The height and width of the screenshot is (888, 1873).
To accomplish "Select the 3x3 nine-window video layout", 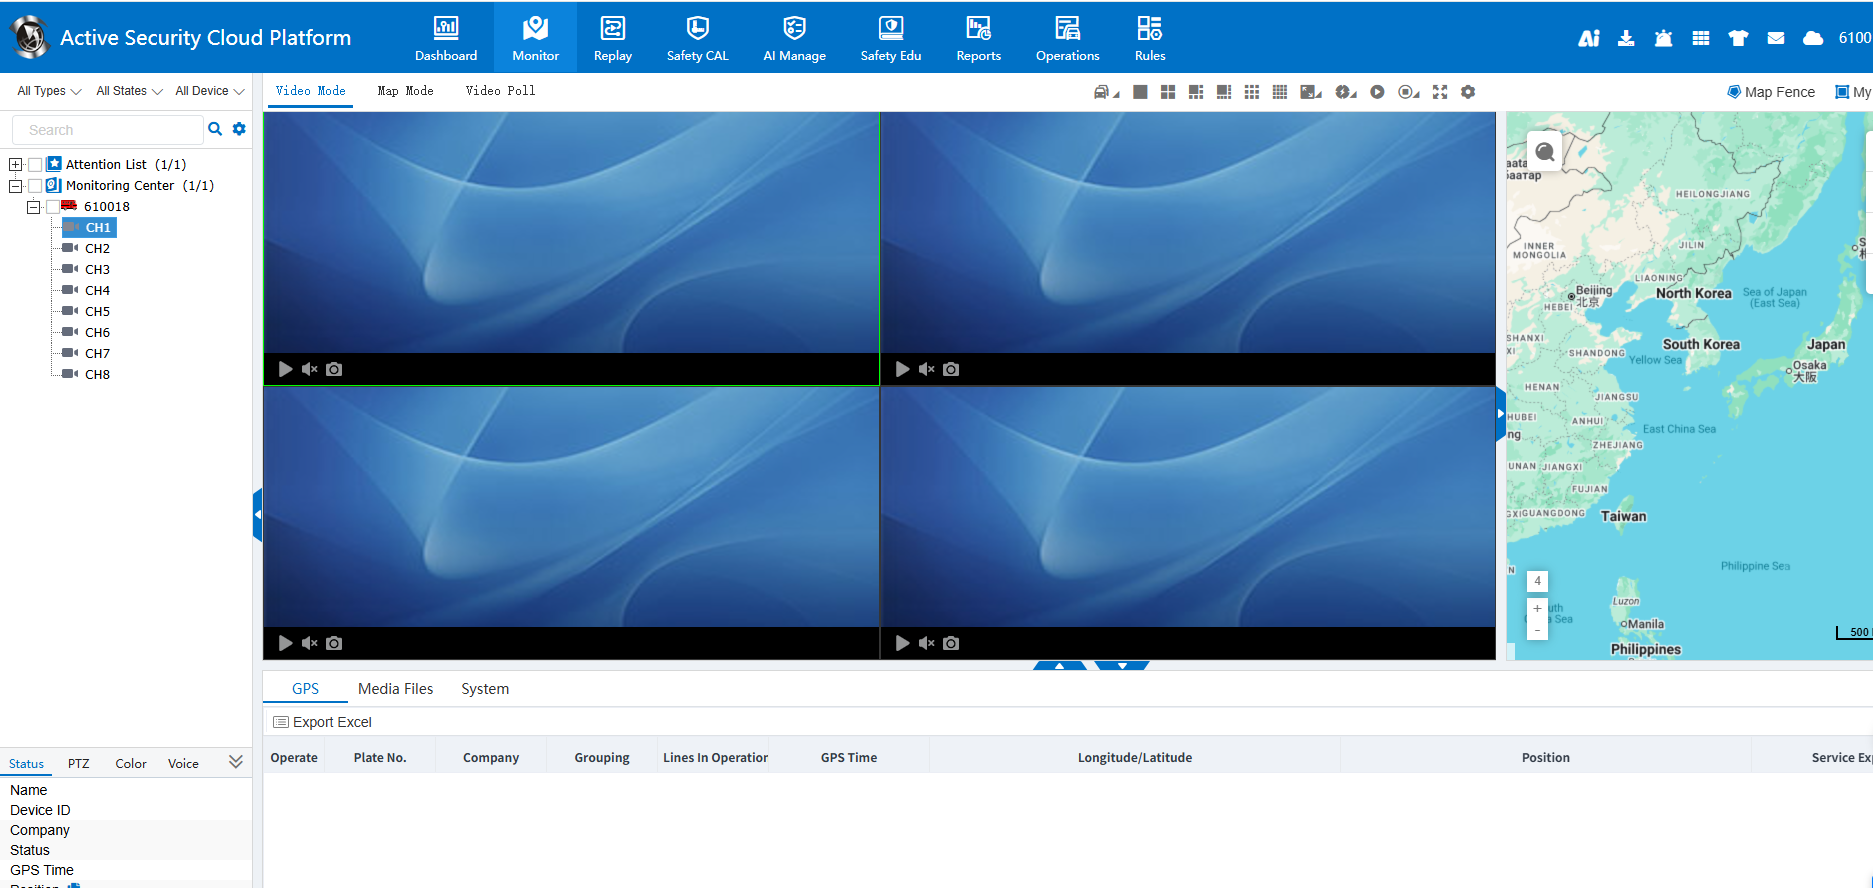I will [1251, 92].
